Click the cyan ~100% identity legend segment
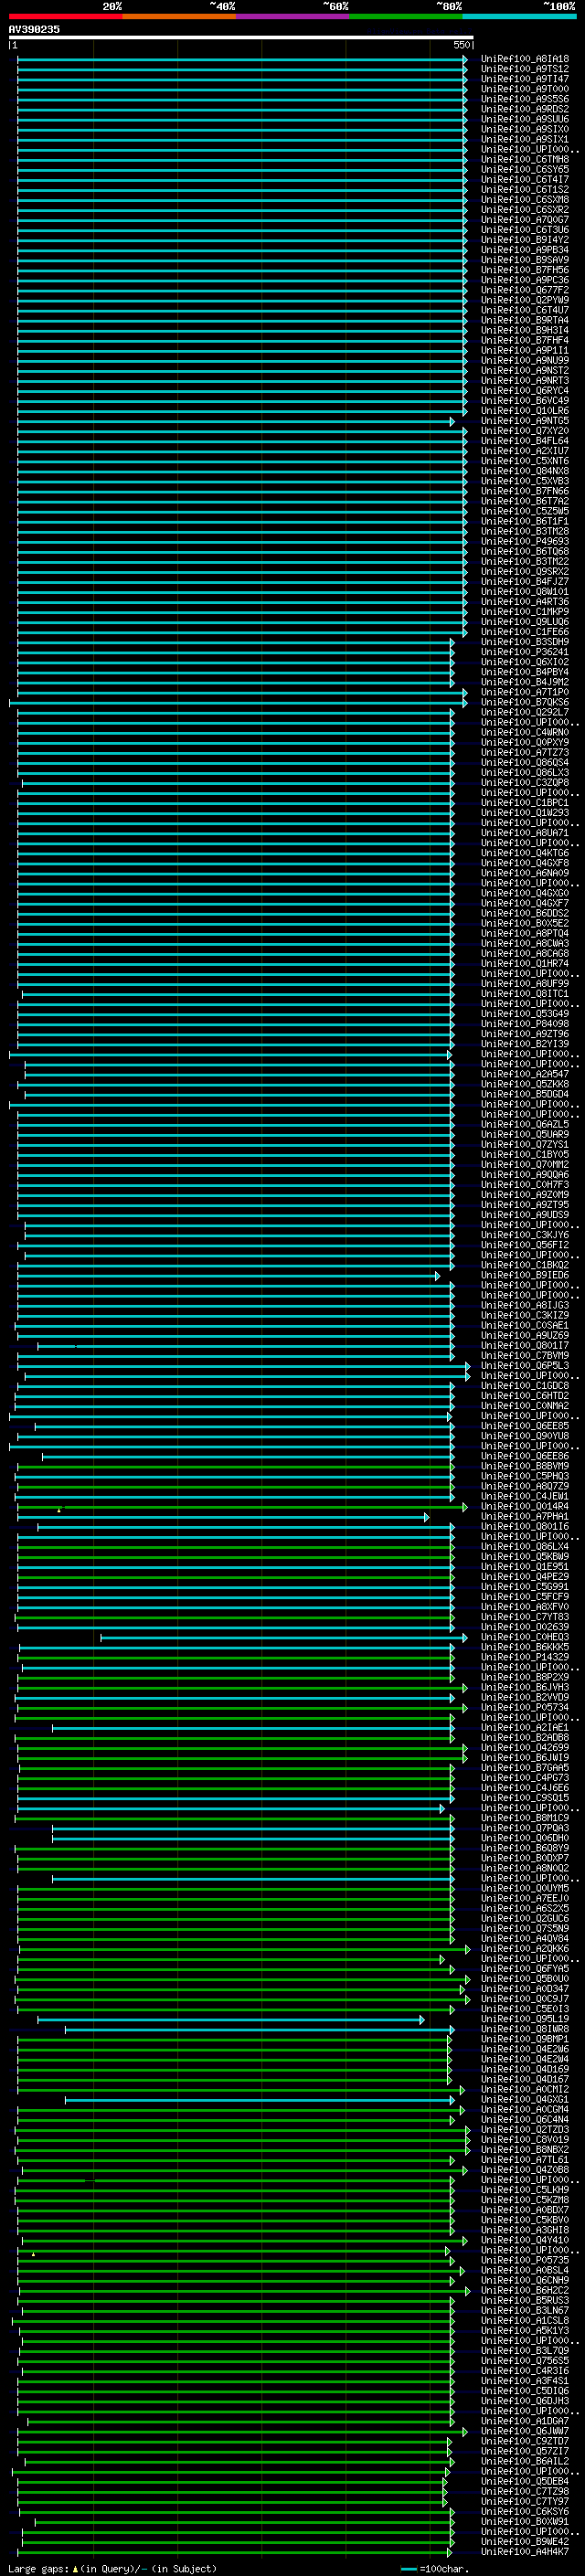 click(518, 16)
